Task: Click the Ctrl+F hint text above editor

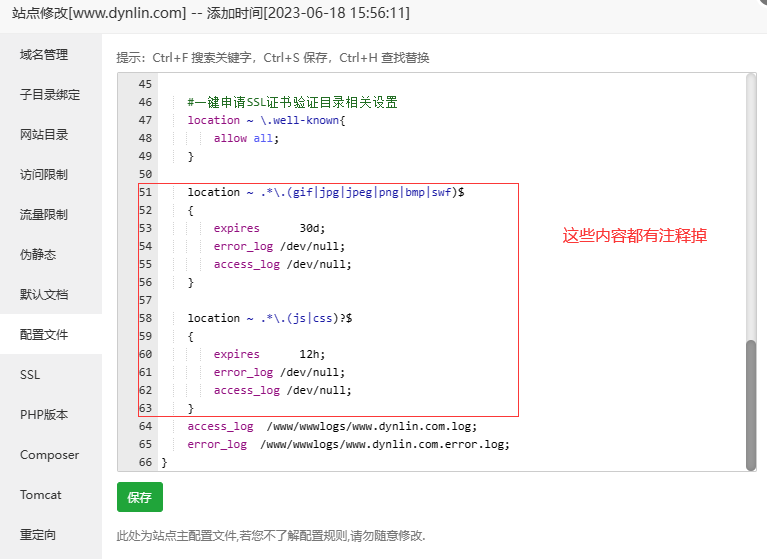Action: click(273, 58)
